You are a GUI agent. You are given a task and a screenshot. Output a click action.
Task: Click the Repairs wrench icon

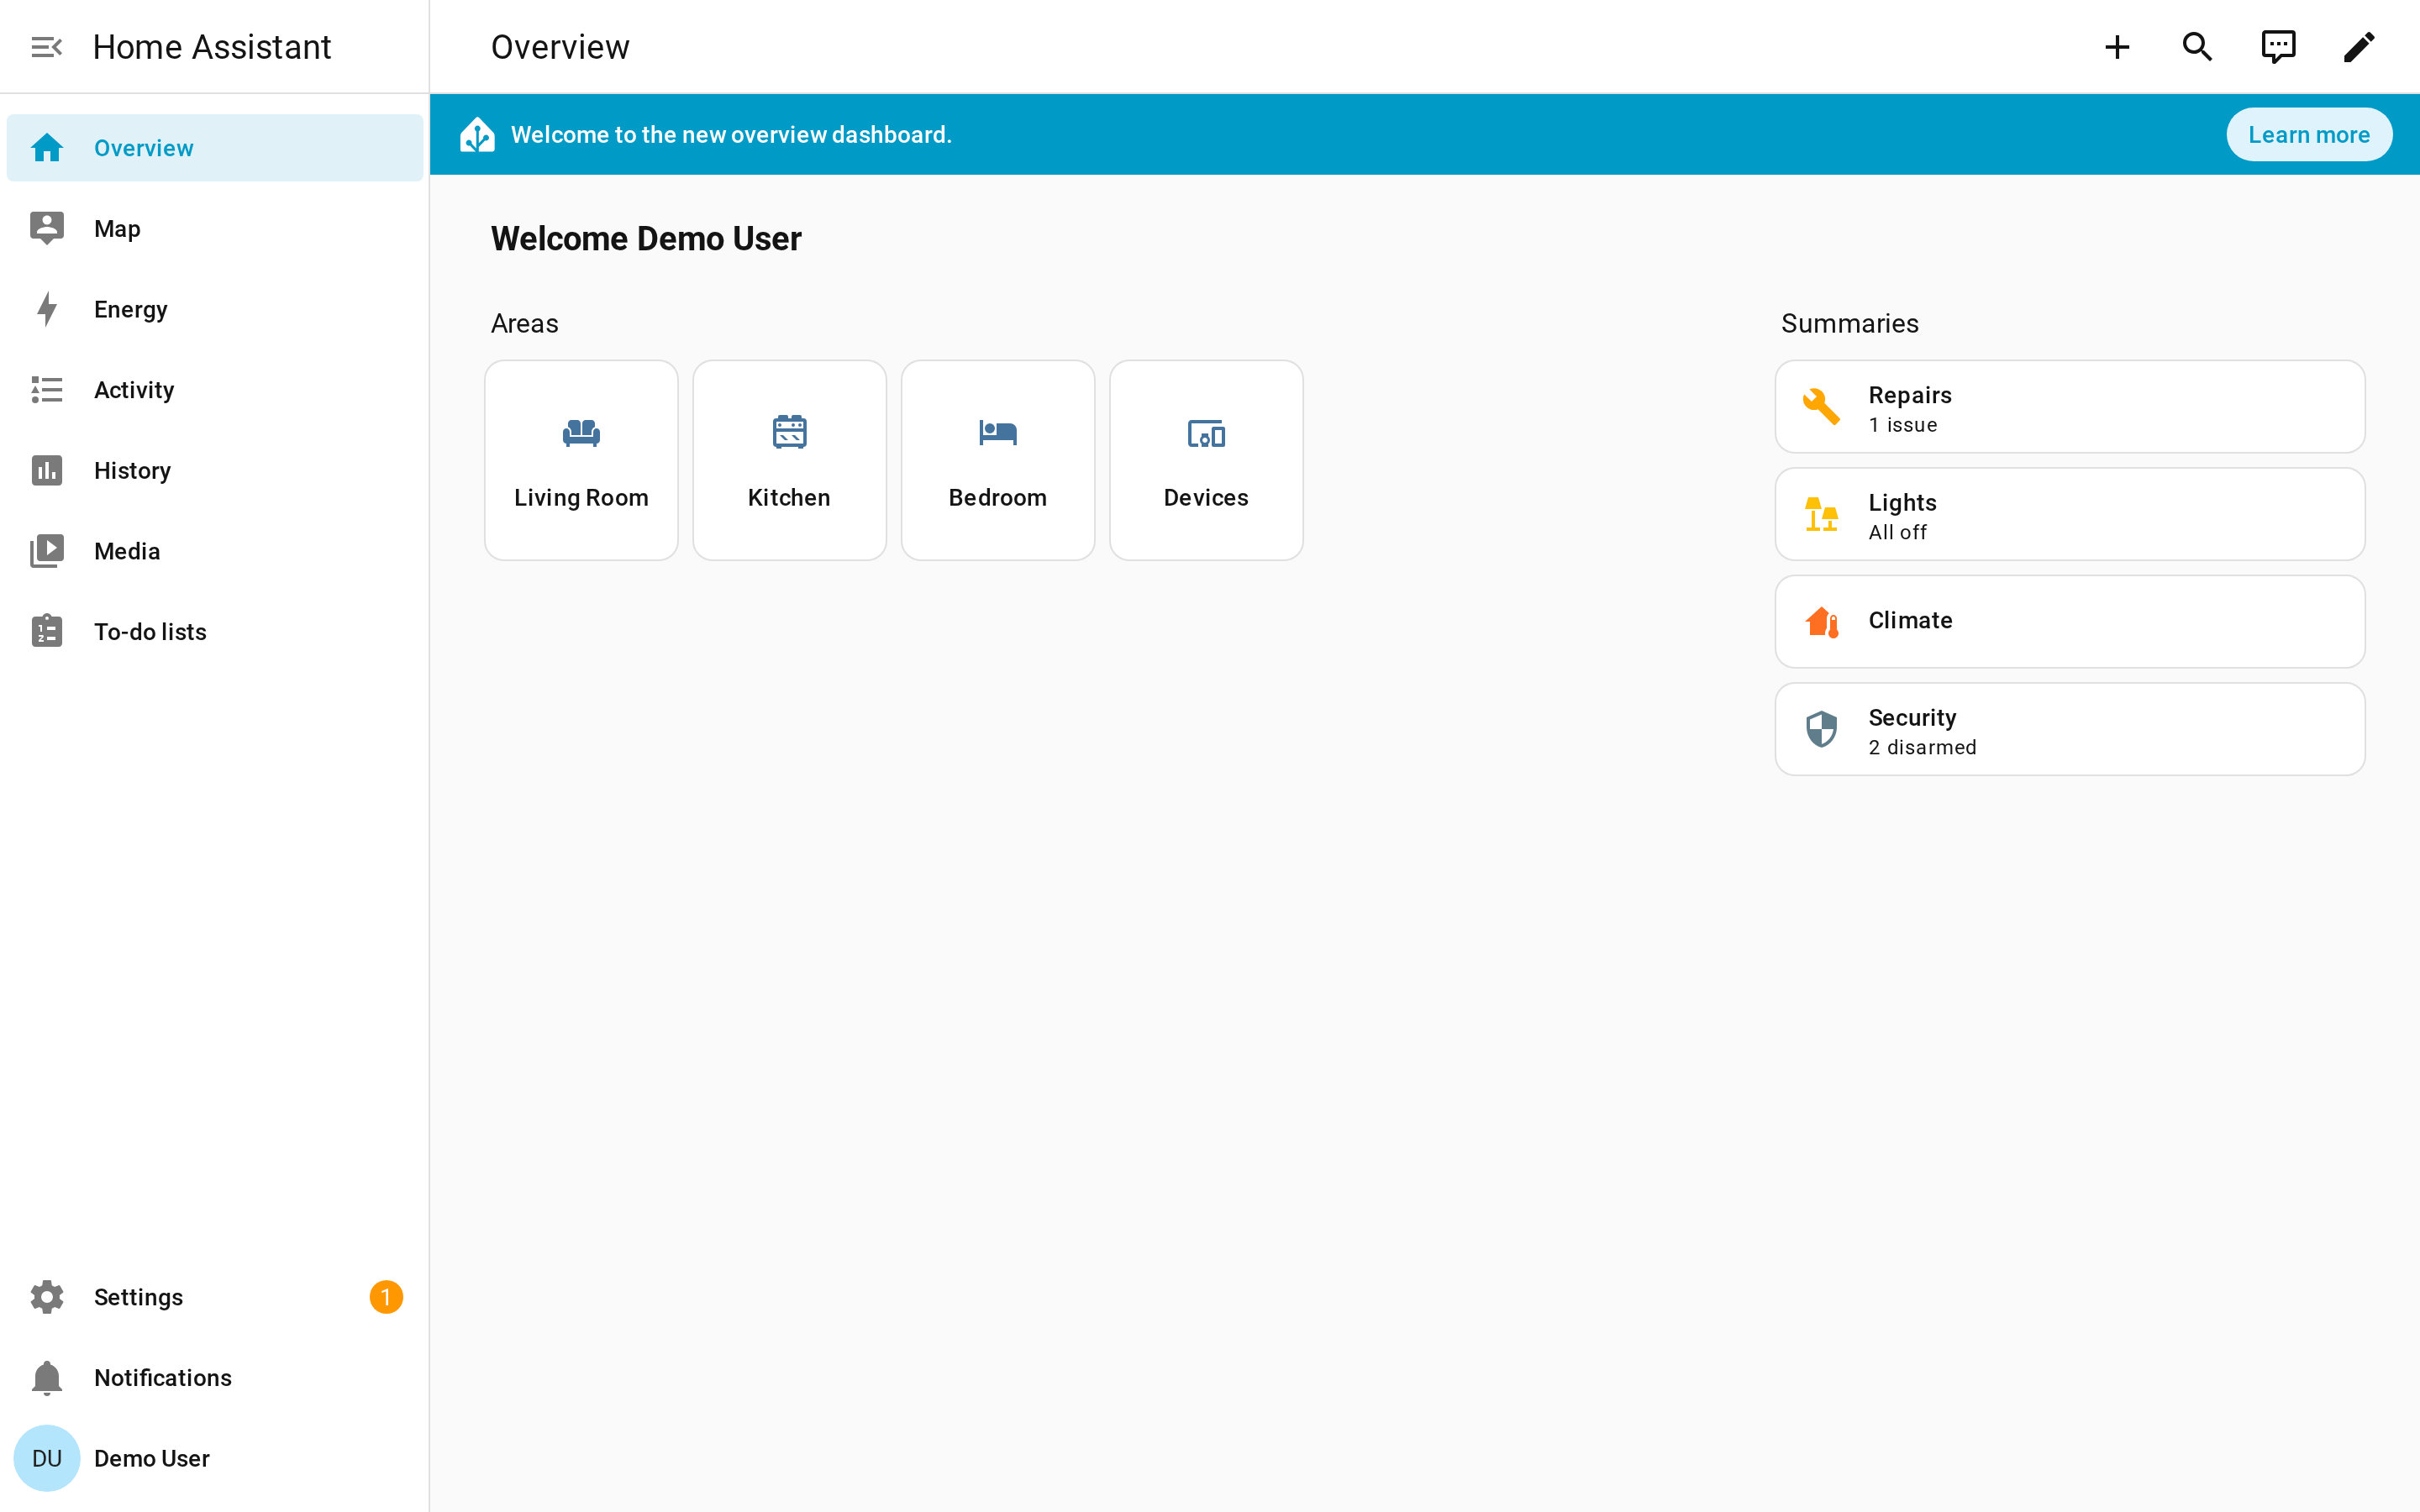[x=1821, y=407]
